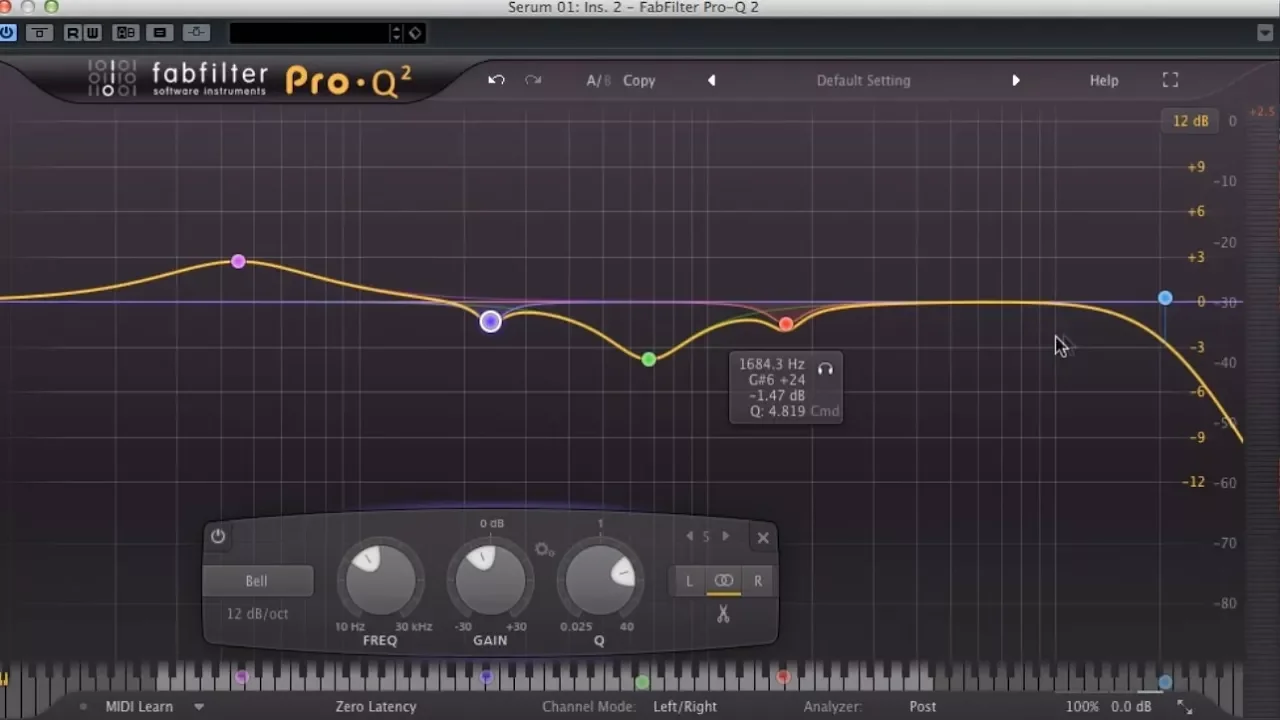The width and height of the screenshot is (1280, 720).
Task: Select the blue high-cut band node
Action: (x=1165, y=298)
